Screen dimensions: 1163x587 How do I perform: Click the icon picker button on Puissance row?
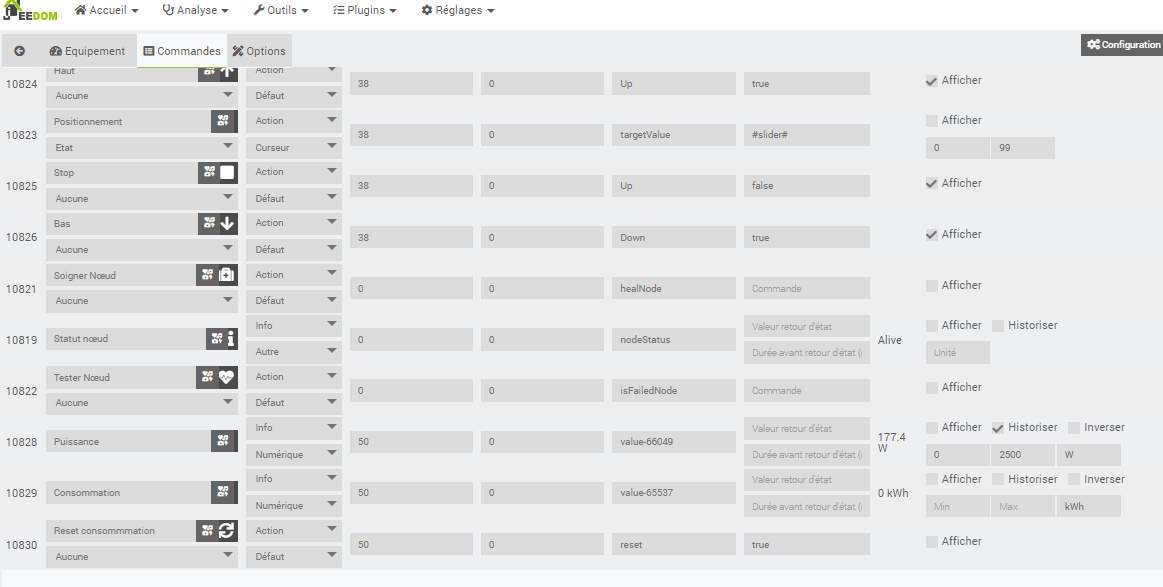click(x=221, y=441)
